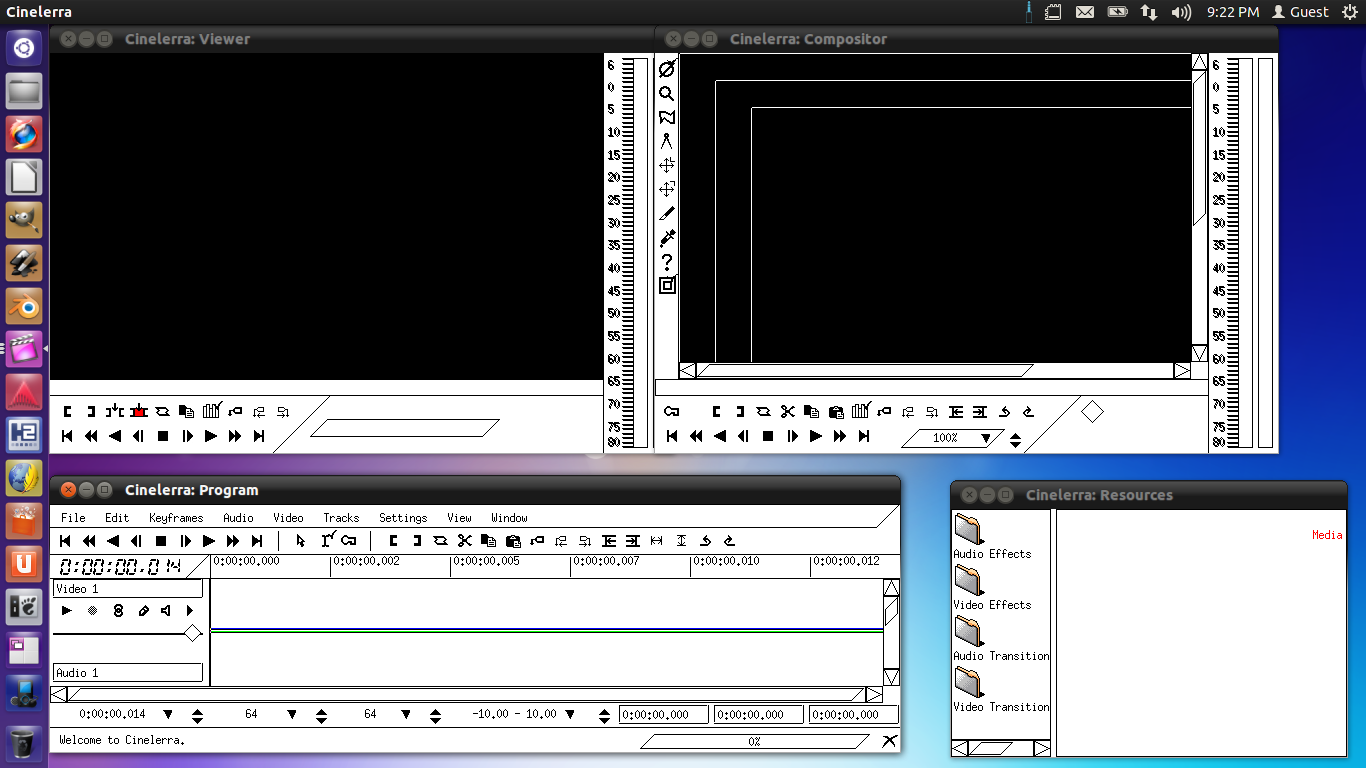This screenshot has width=1366, height=768.
Task: Select the ruler tool in Compositor toolbar
Action: (x=667, y=141)
